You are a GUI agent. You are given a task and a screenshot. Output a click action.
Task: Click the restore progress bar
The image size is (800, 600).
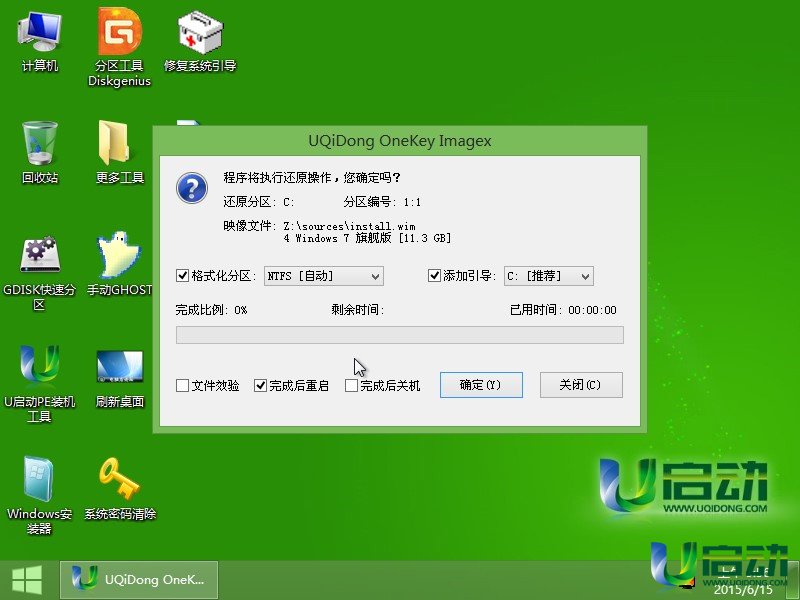point(399,335)
